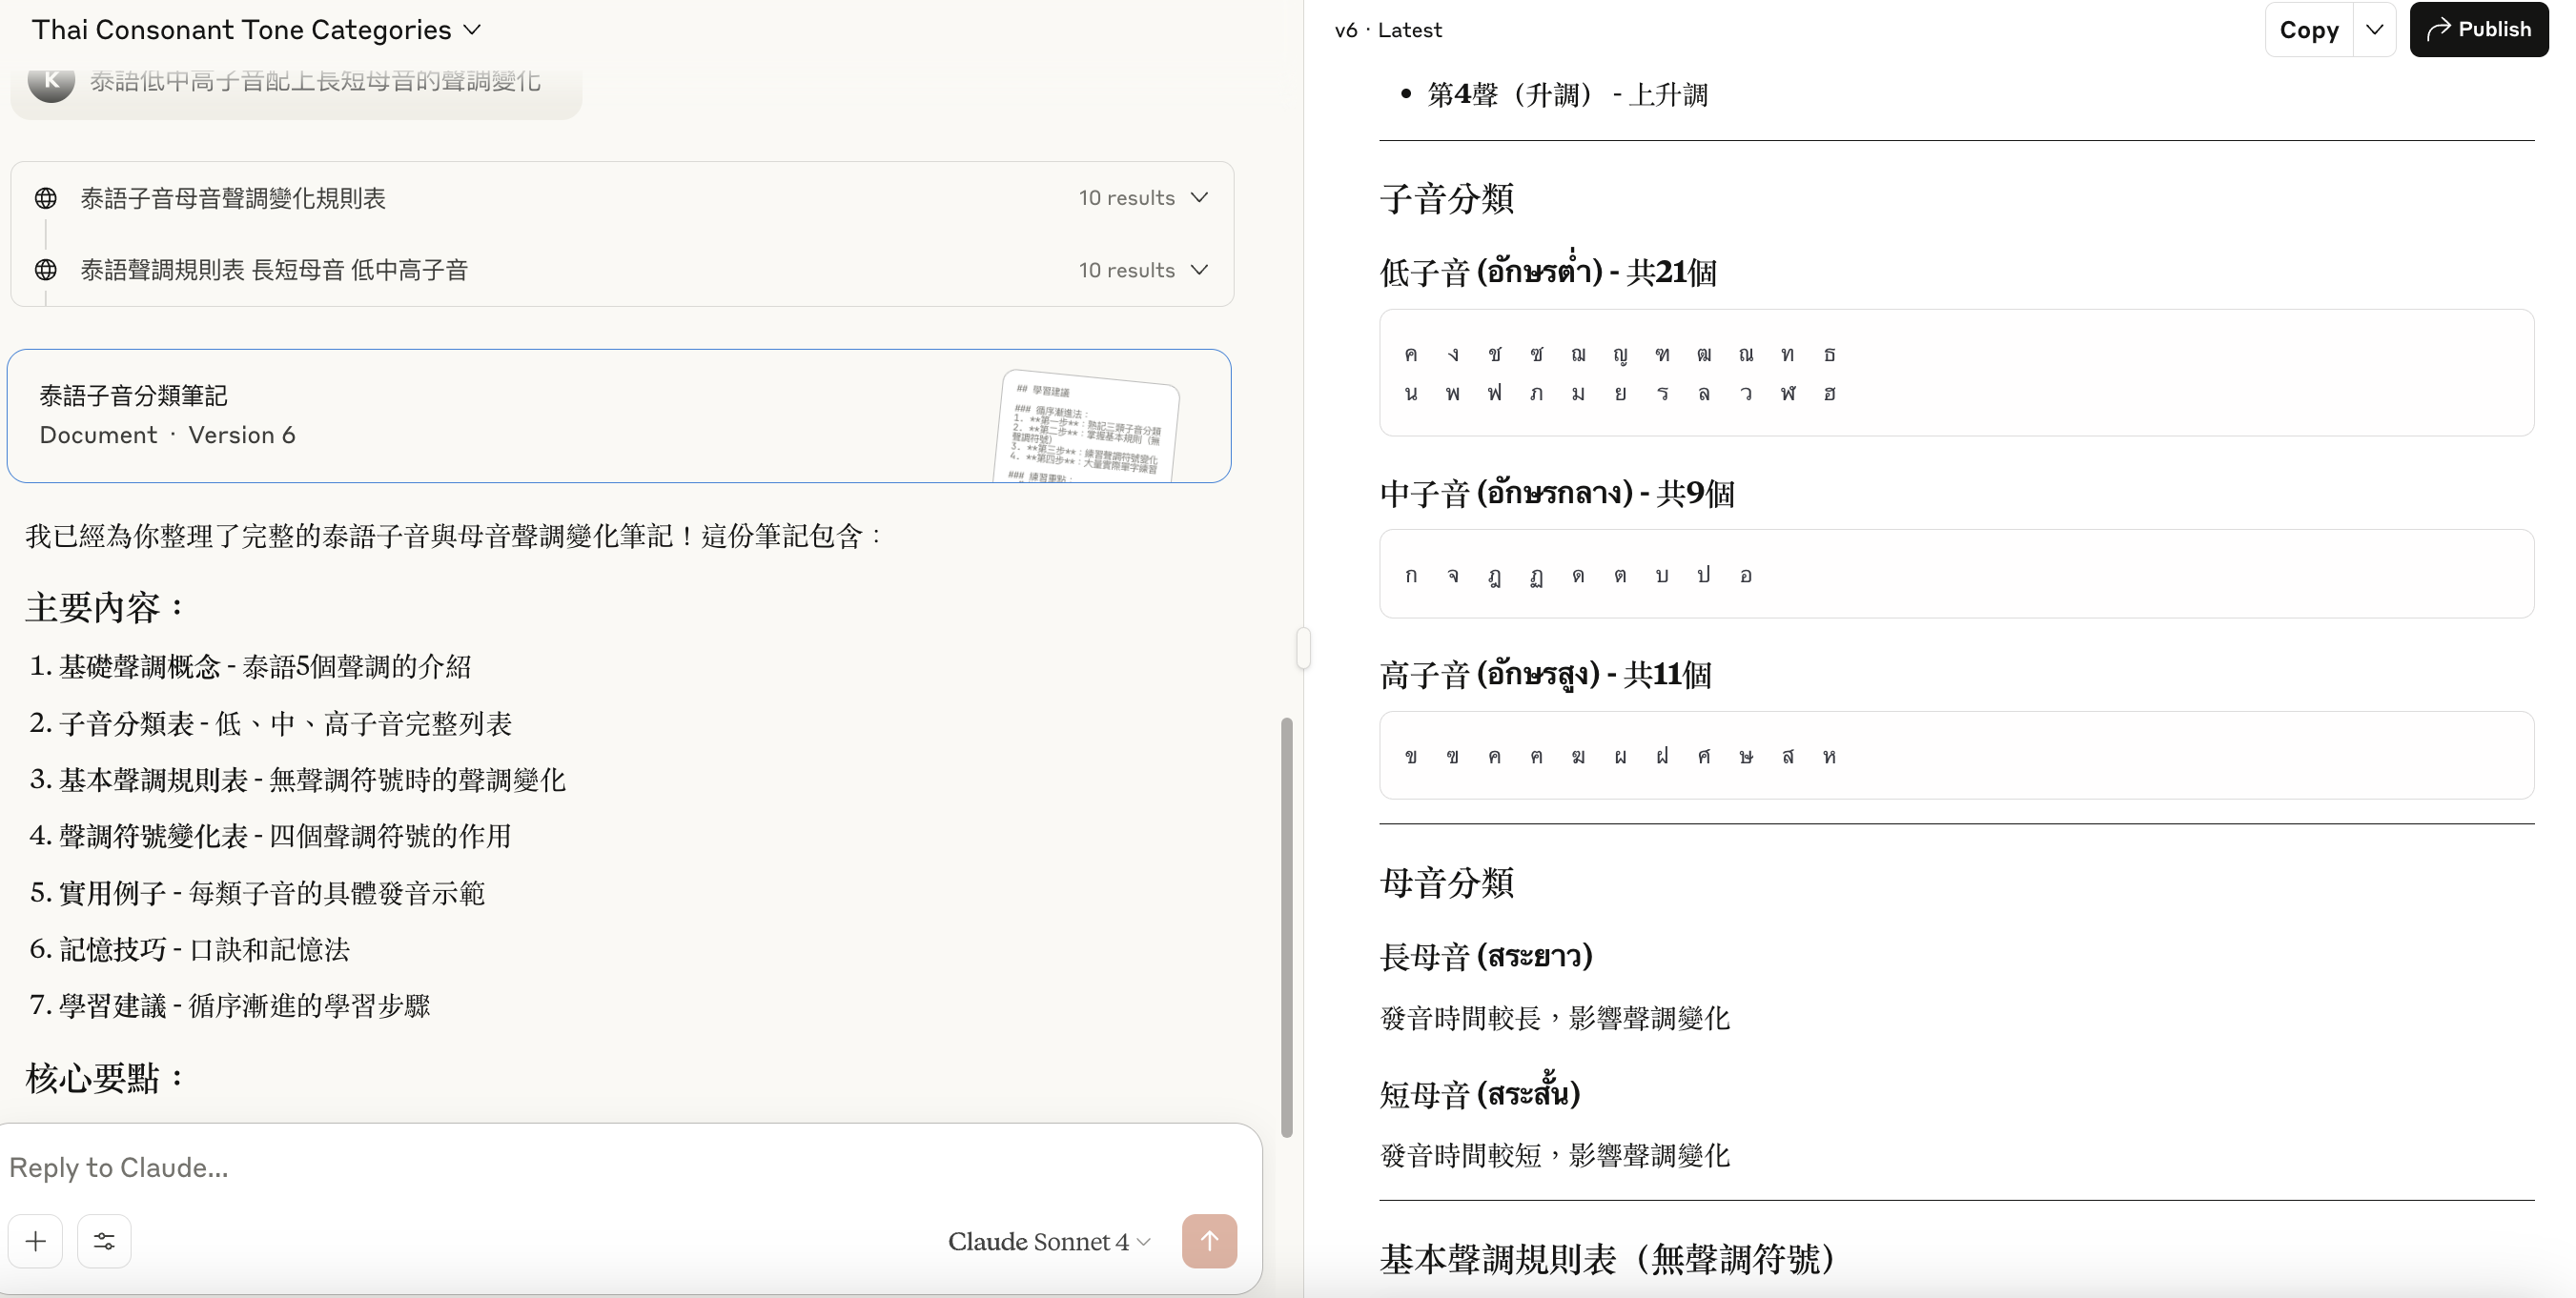Click the 長母音 (สระยาว) heading
The width and height of the screenshot is (2576, 1298).
pos(1486,956)
